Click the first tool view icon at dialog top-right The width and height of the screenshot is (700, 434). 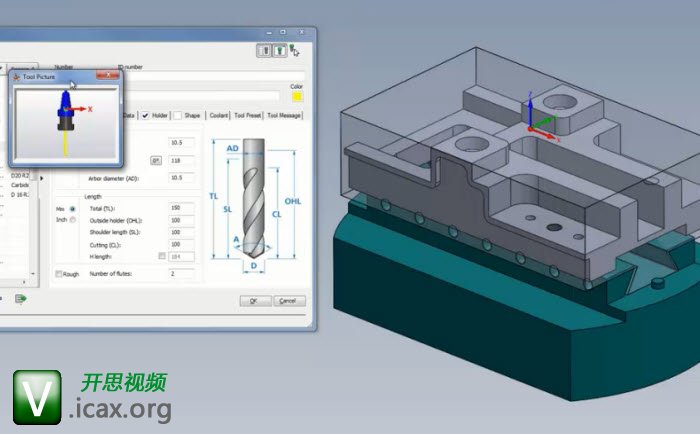coord(264,51)
